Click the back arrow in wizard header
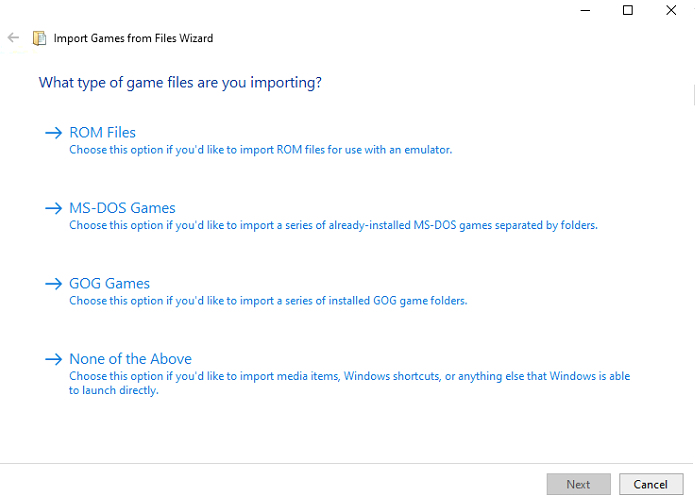 coord(13,38)
